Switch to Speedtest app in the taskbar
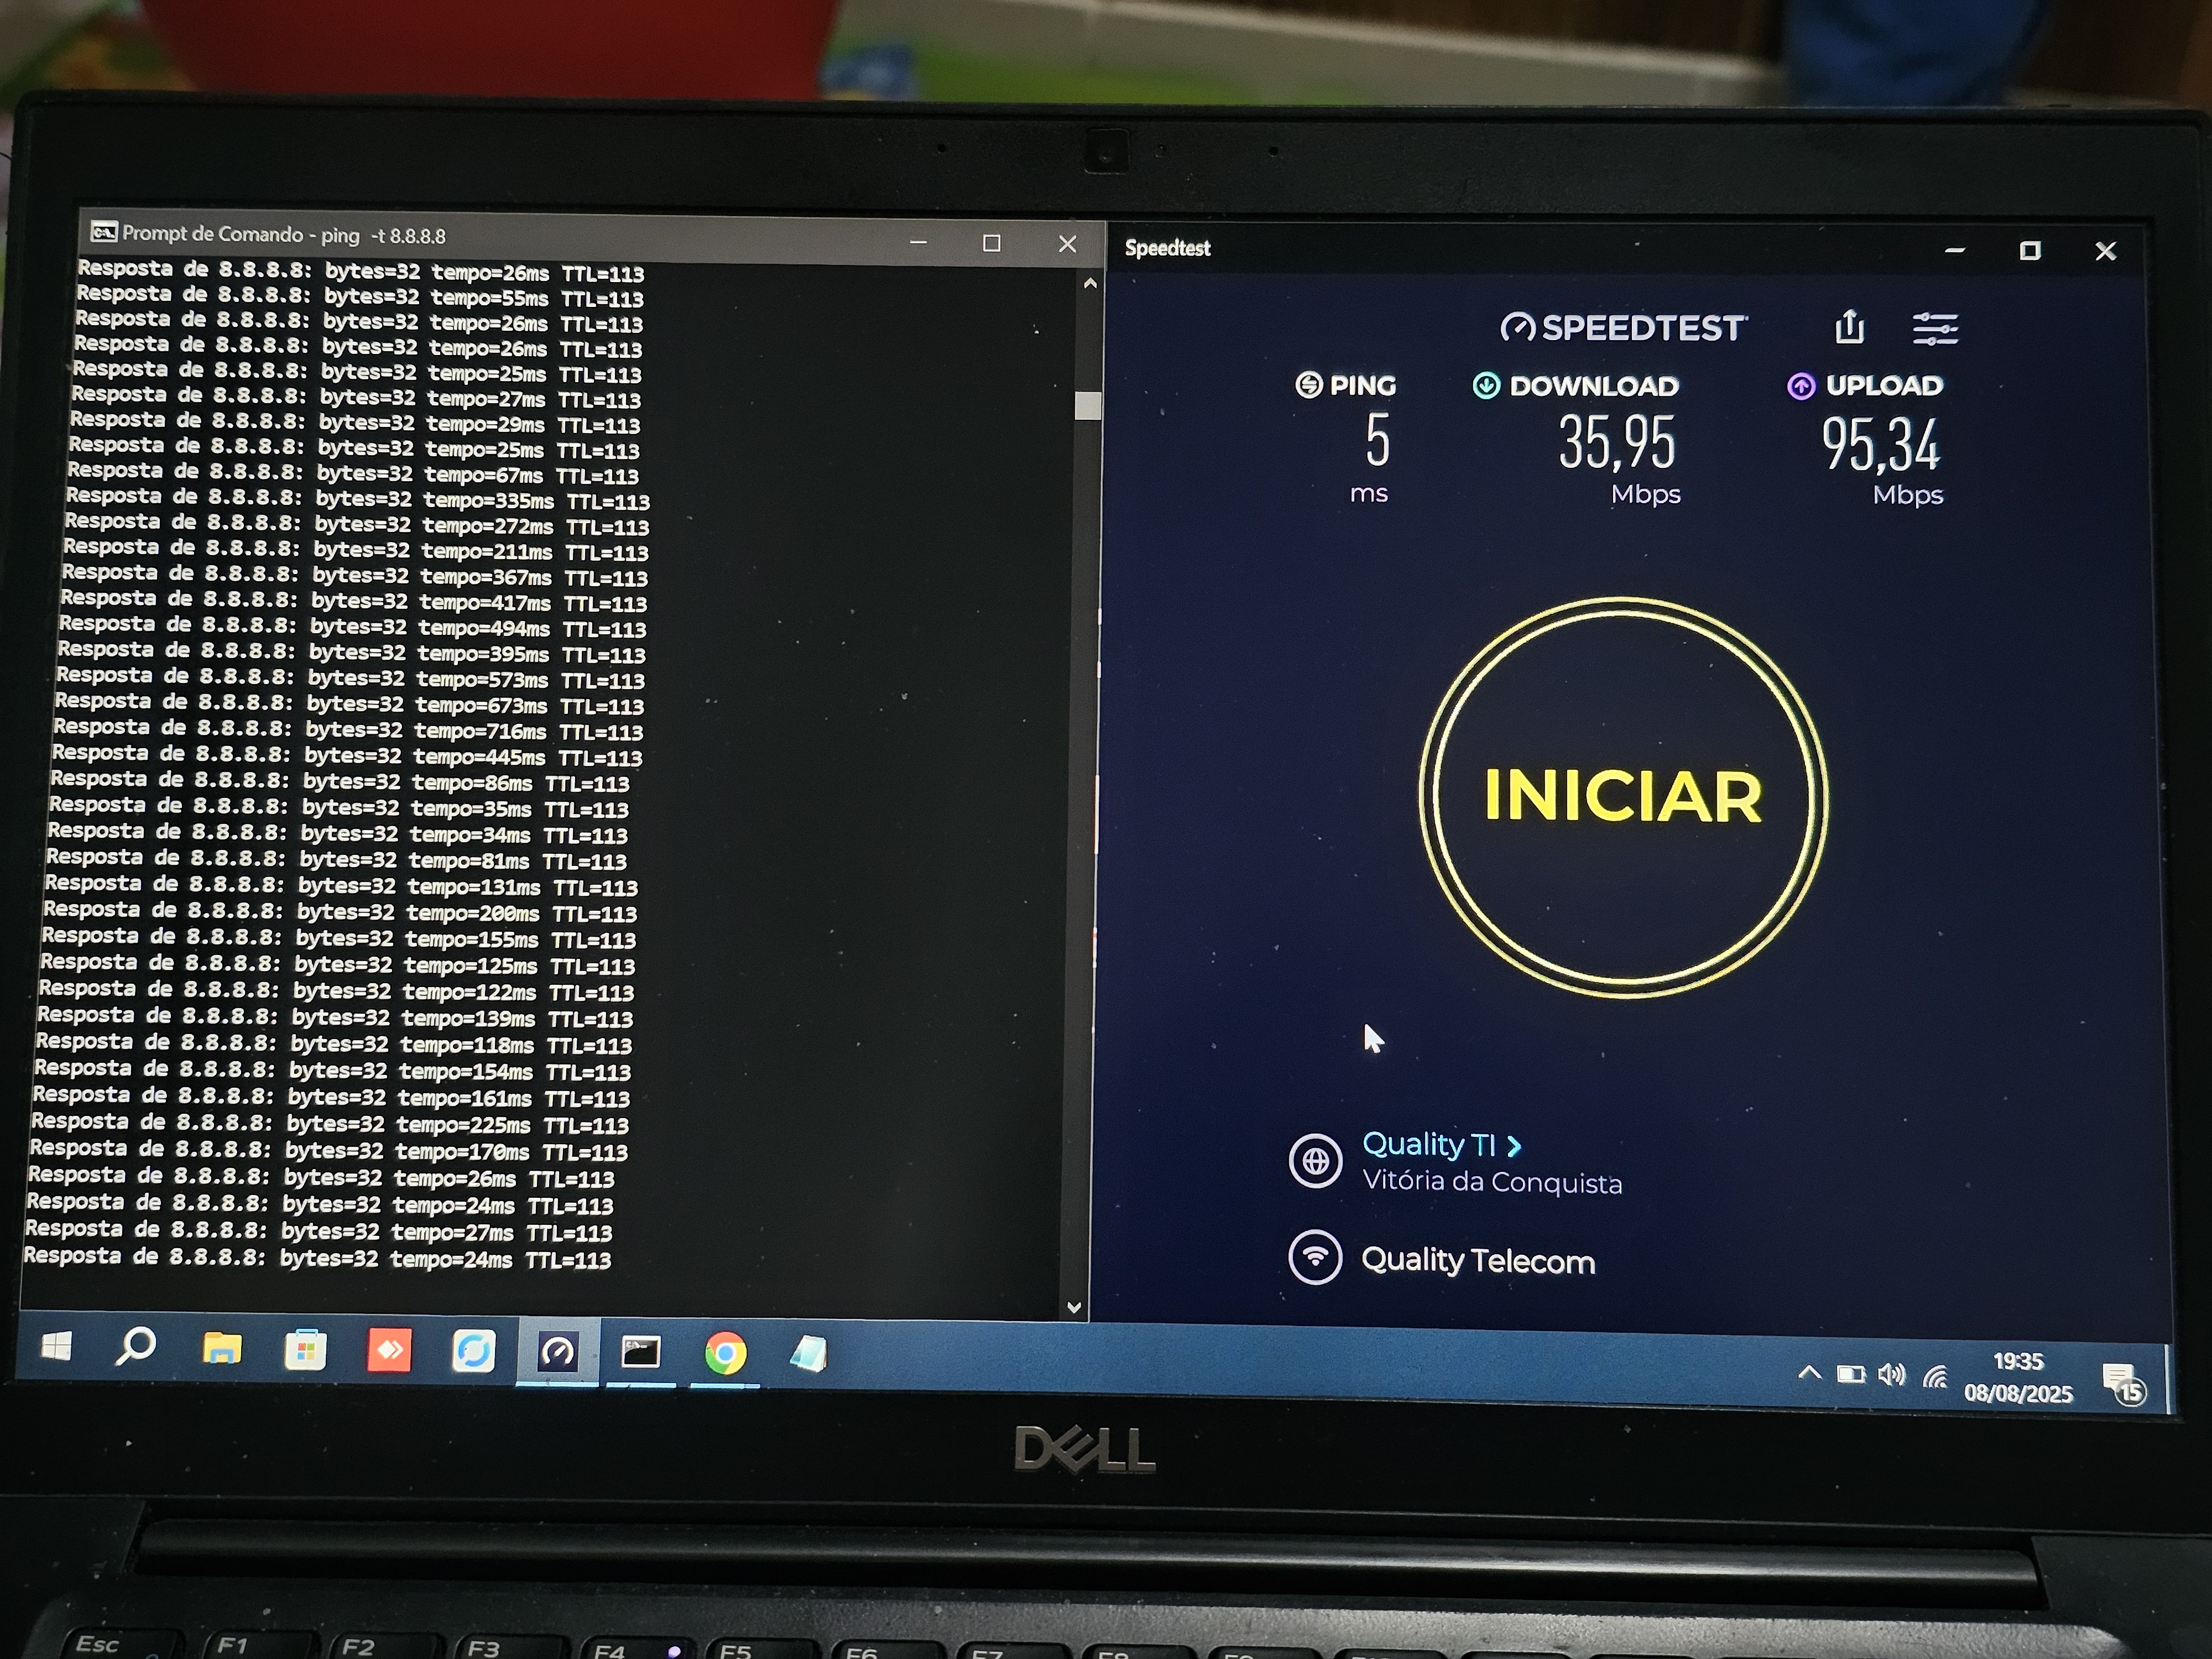The image size is (2212, 1659). (x=557, y=1353)
